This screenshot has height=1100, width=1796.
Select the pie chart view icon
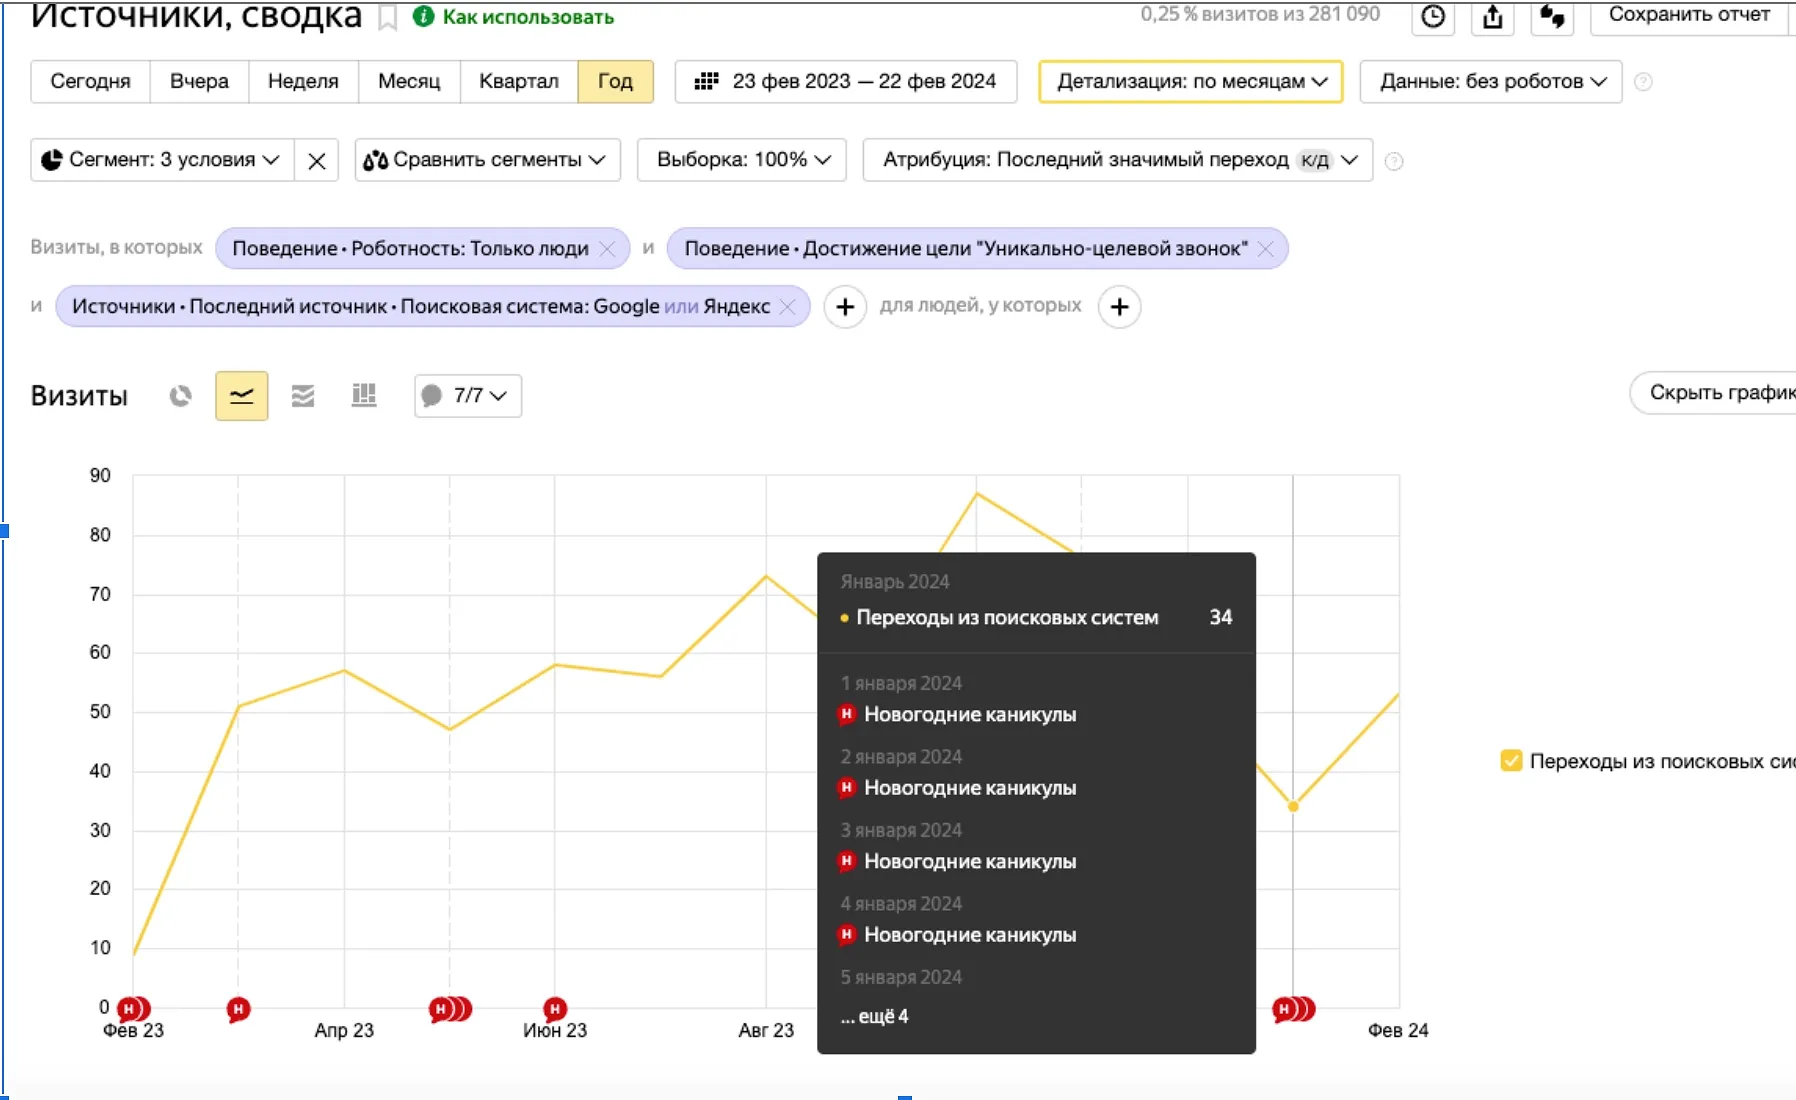coord(180,396)
